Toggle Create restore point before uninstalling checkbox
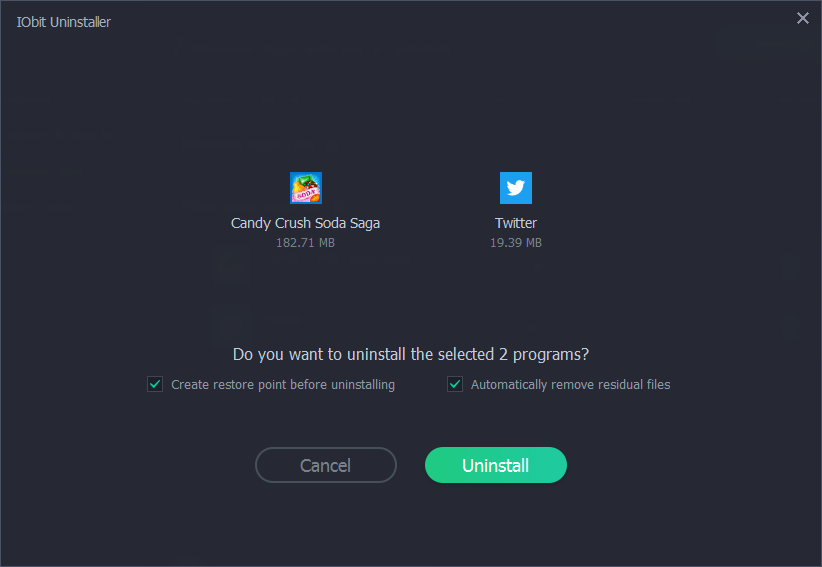The height and width of the screenshot is (567, 822). tap(155, 384)
